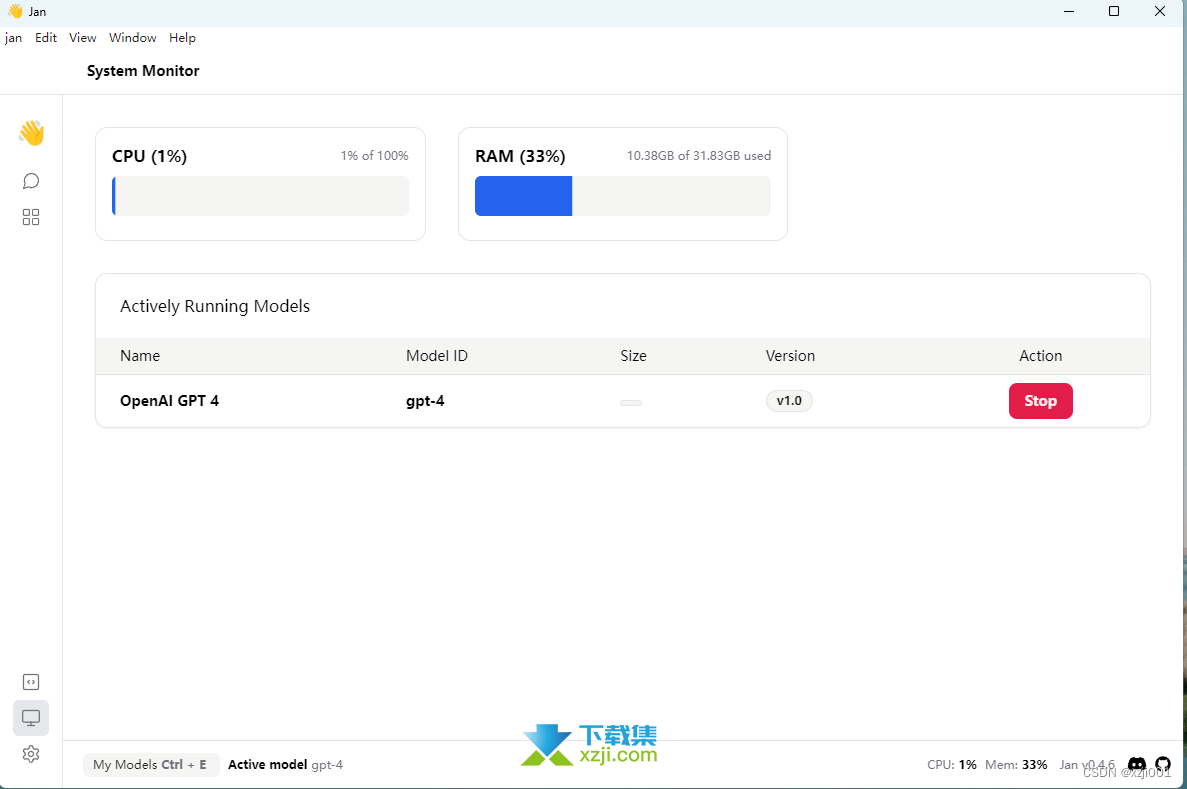1187x789 pixels.
Task: Click the Name column header
Action: (140, 356)
